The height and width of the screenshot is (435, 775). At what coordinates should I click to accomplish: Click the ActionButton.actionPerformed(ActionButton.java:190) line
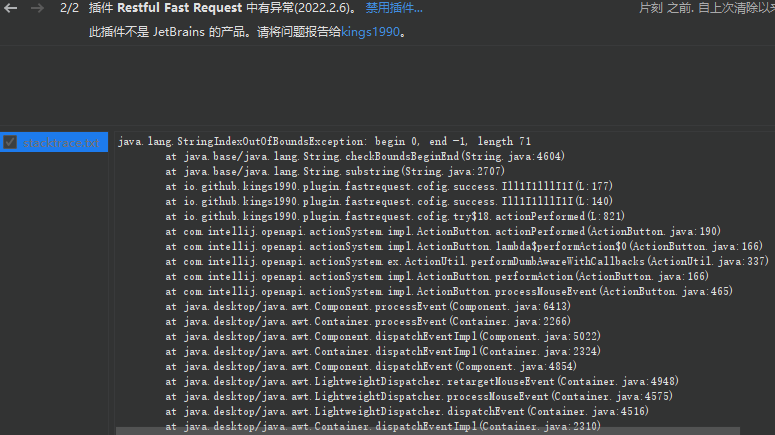[x=443, y=231]
